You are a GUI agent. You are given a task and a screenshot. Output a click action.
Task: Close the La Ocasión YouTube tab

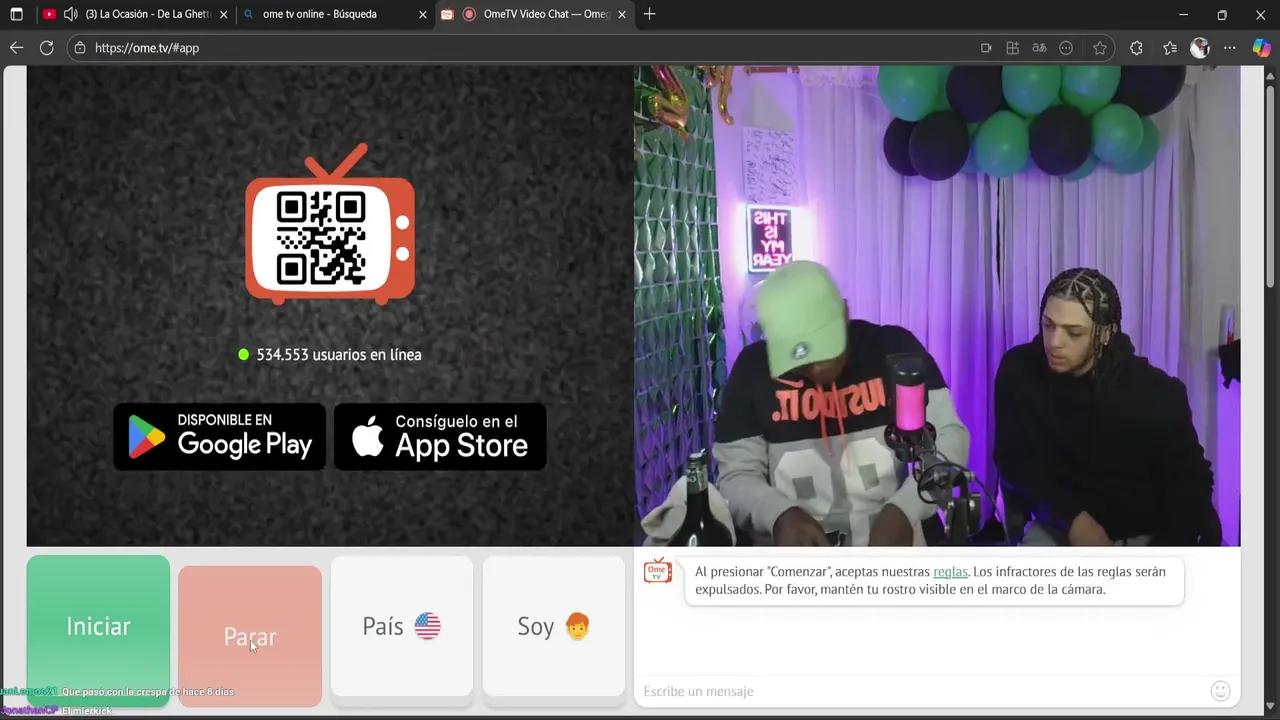tap(223, 14)
